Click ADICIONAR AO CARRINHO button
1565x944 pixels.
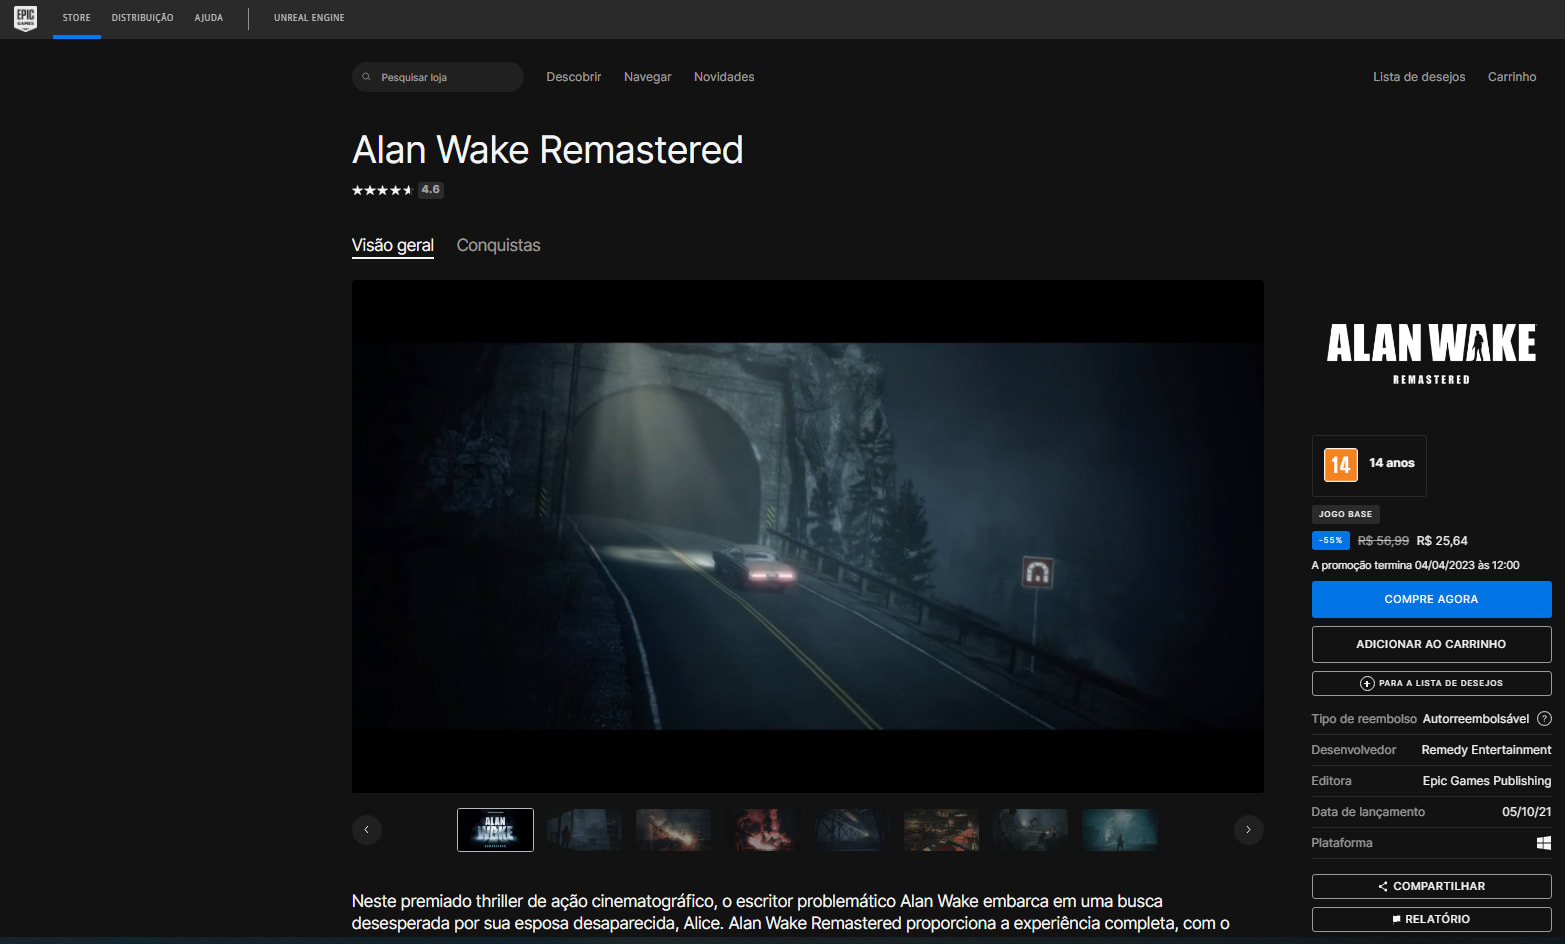pos(1431,644)
